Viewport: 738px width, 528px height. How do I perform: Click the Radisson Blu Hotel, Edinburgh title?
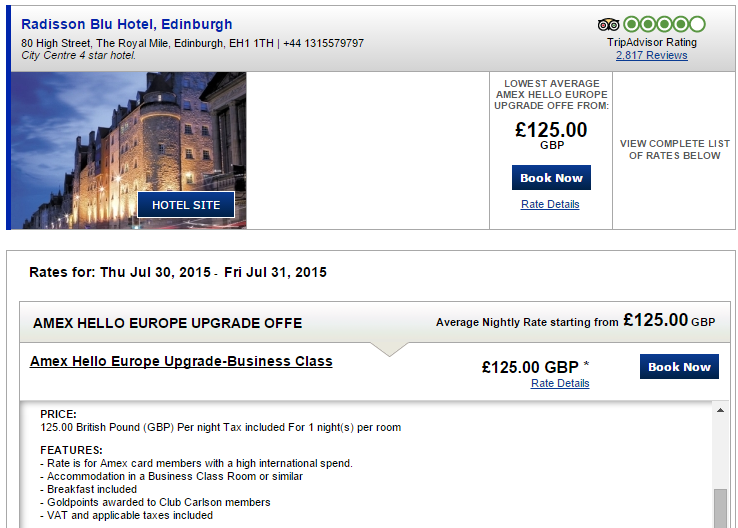(127, 24)
